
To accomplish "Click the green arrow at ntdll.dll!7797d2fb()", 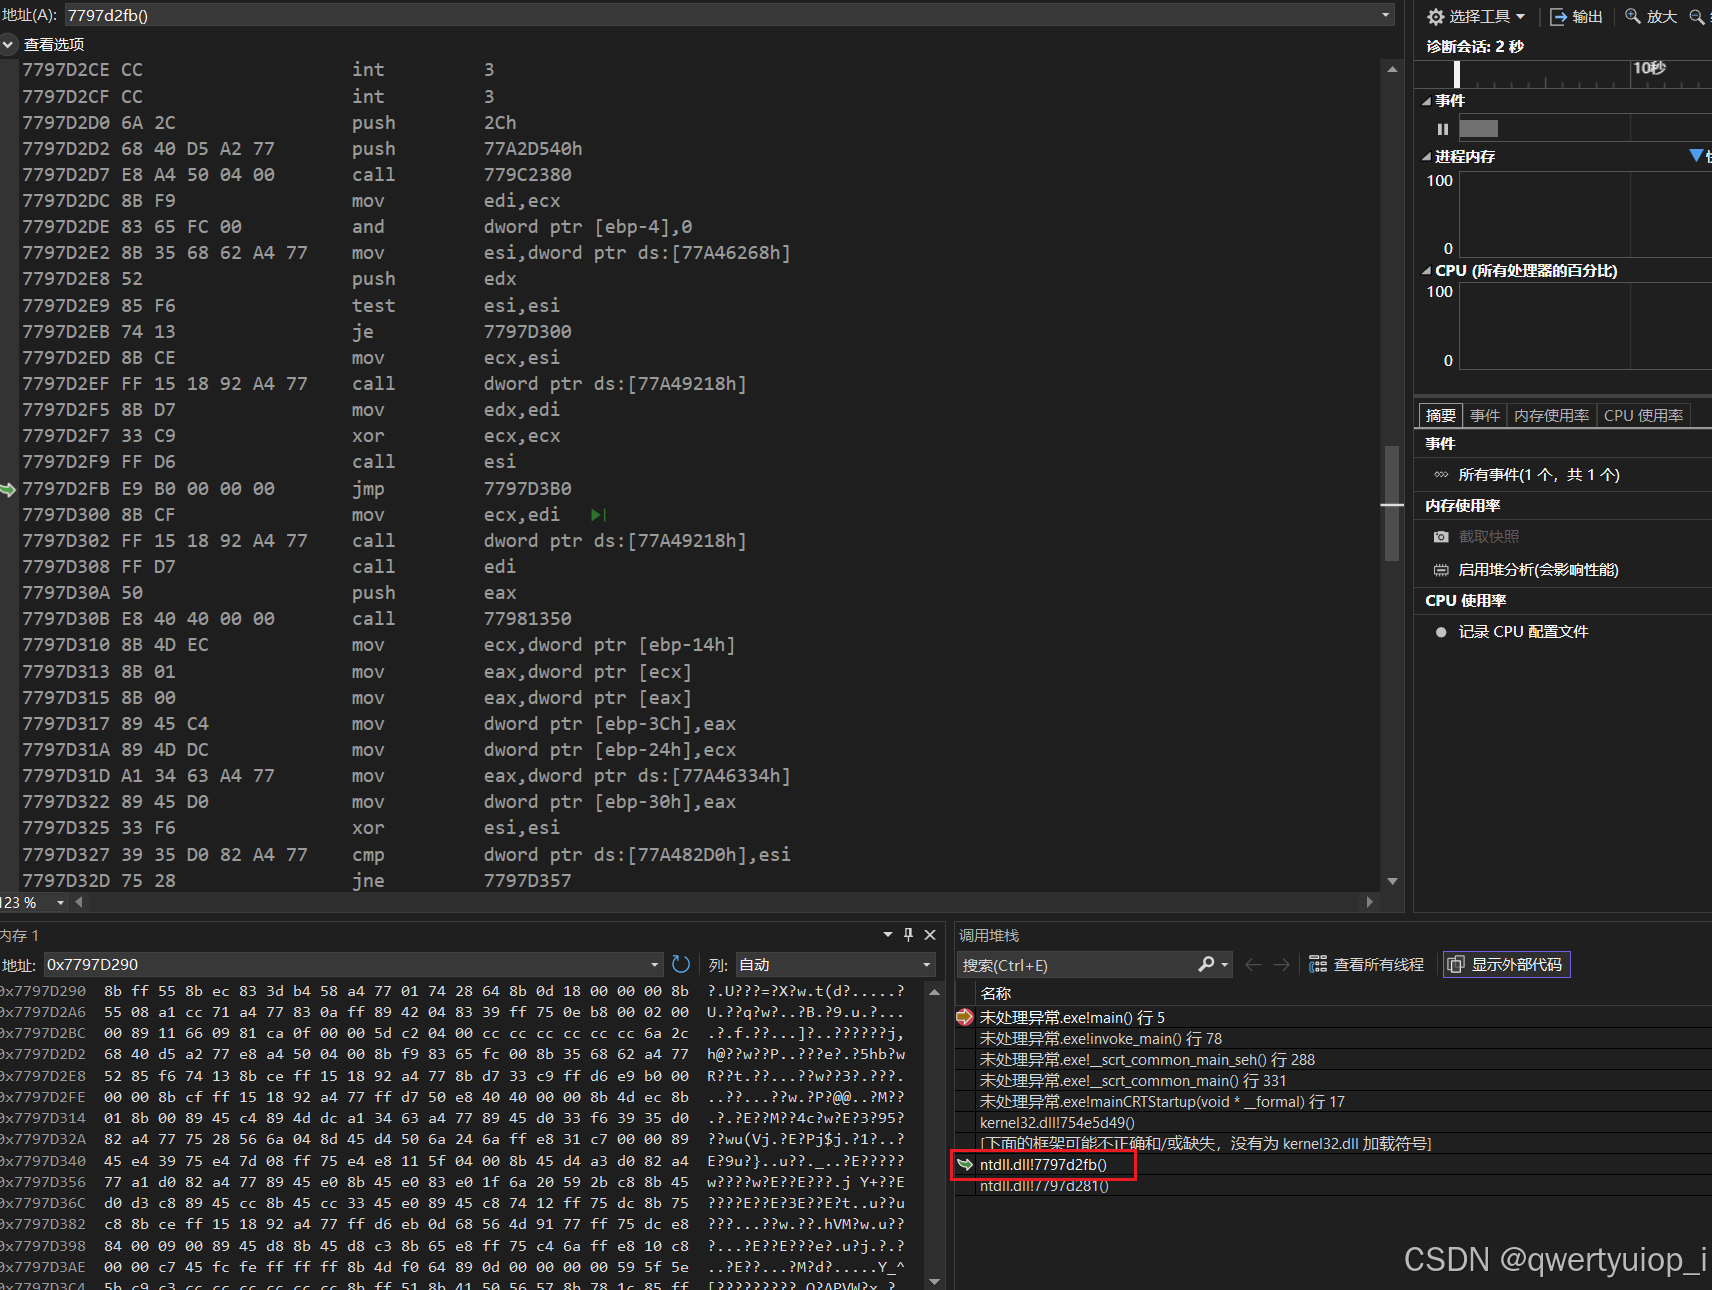I will [965, 1164].
